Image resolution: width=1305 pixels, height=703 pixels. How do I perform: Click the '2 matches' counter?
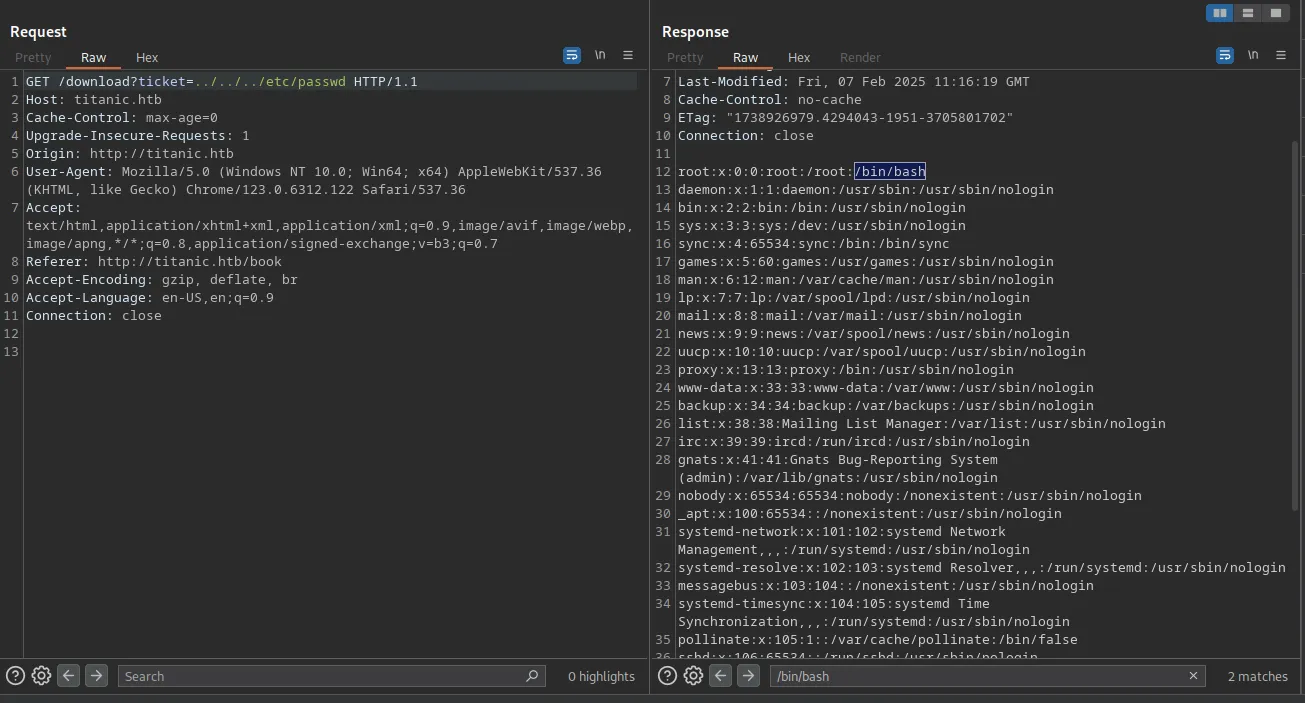1257,677
